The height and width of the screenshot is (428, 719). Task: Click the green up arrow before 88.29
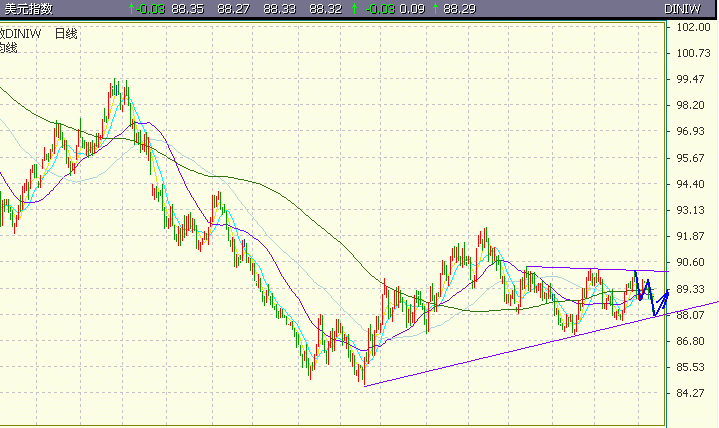point(436,9)
